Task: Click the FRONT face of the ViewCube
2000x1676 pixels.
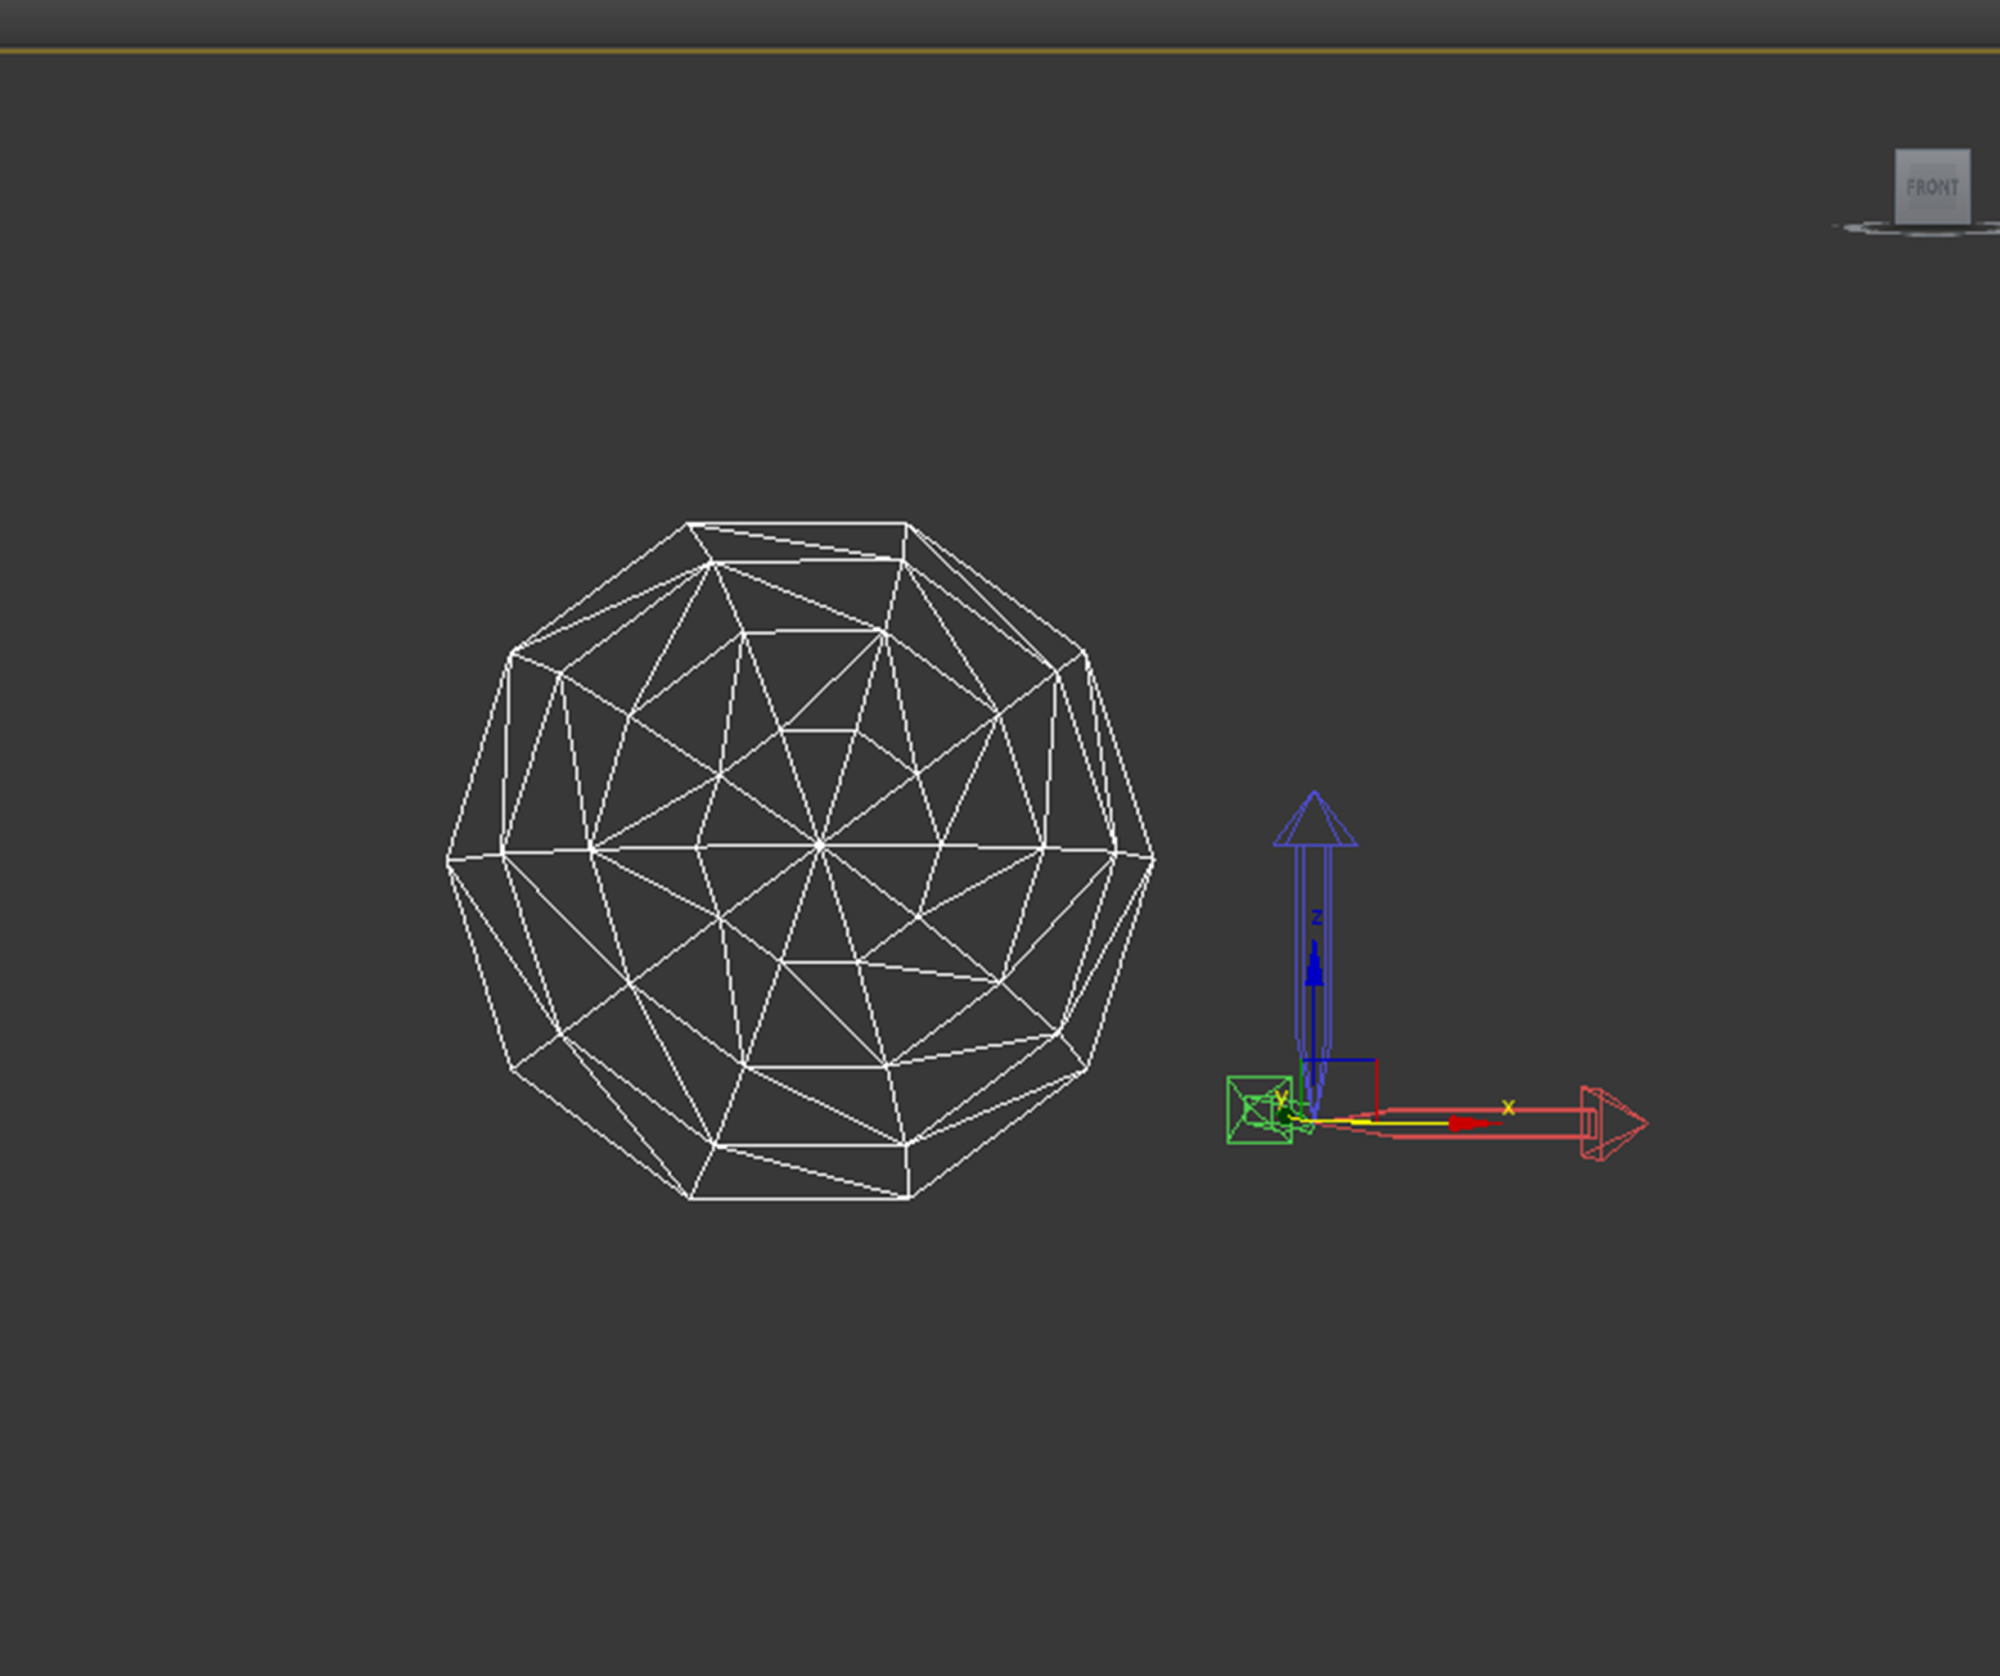Action: (x=1932, y=187)
